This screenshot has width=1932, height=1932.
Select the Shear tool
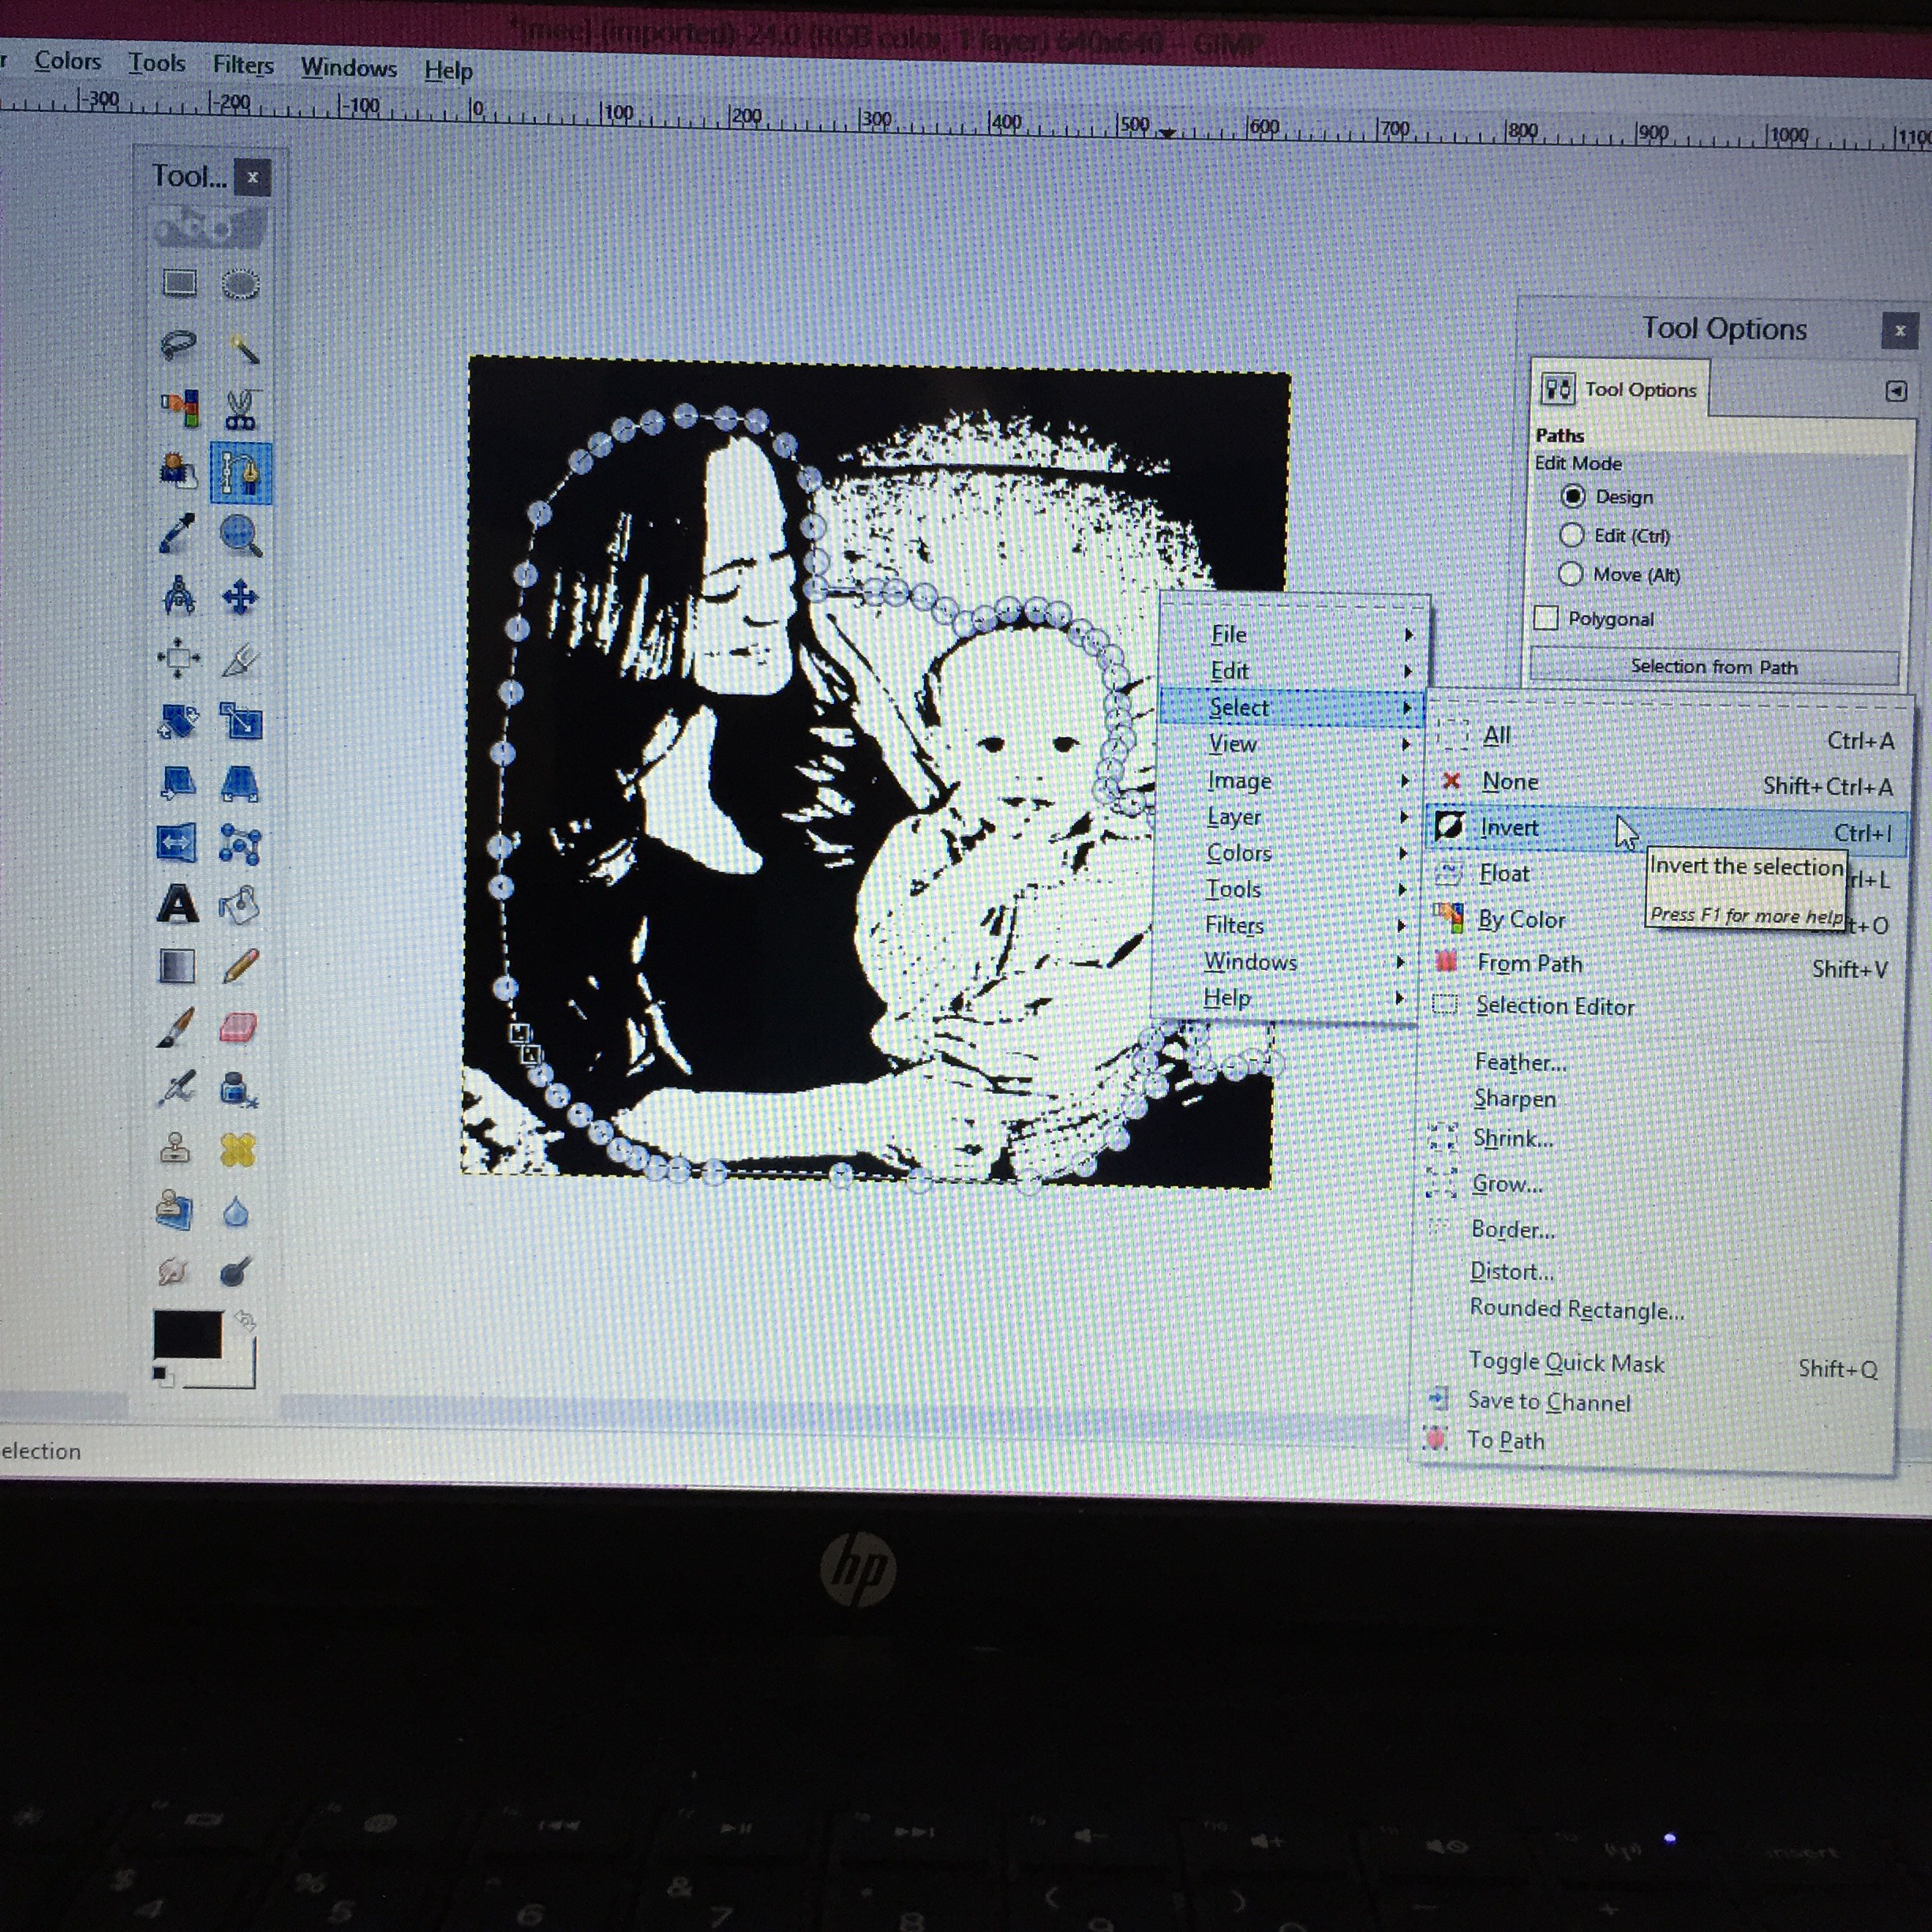[x=178, y=781]
